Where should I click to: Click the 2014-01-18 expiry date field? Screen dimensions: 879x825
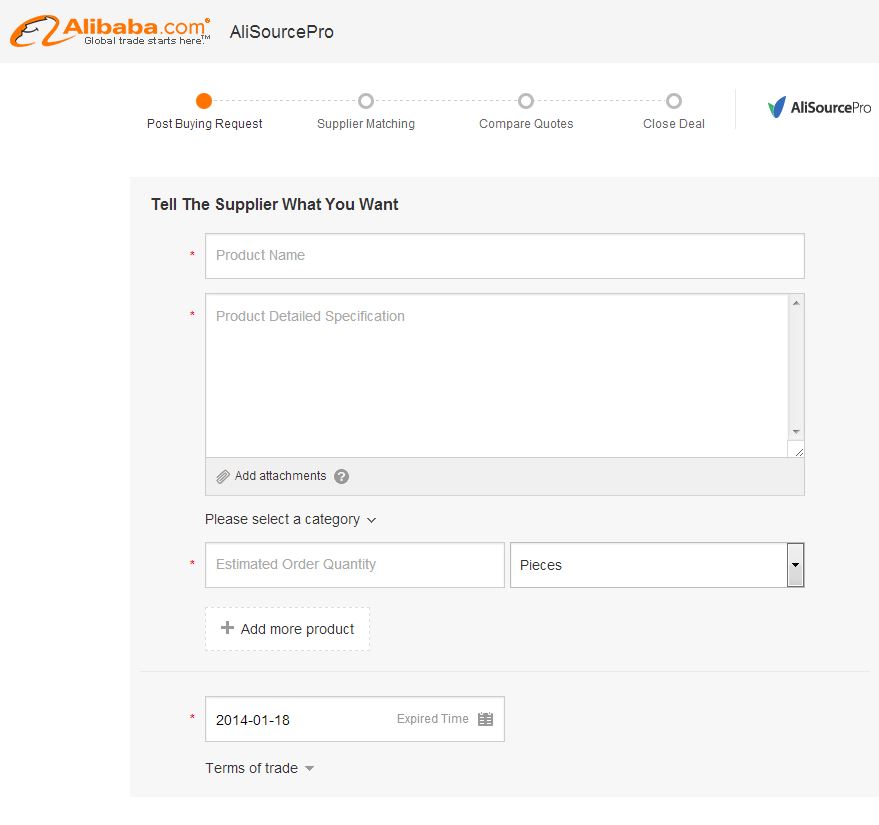pos(300,719)
